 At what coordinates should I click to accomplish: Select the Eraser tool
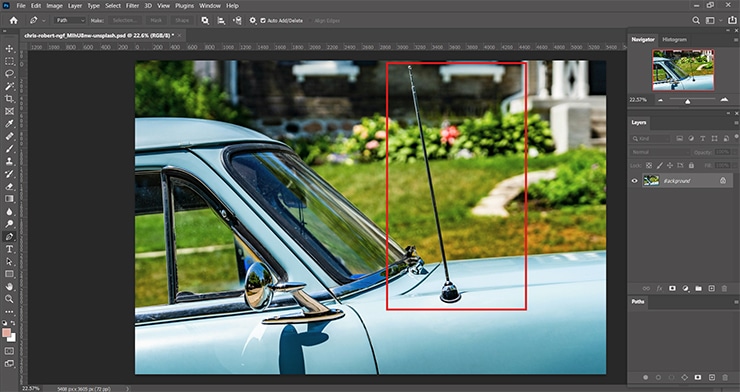[9, 186]
